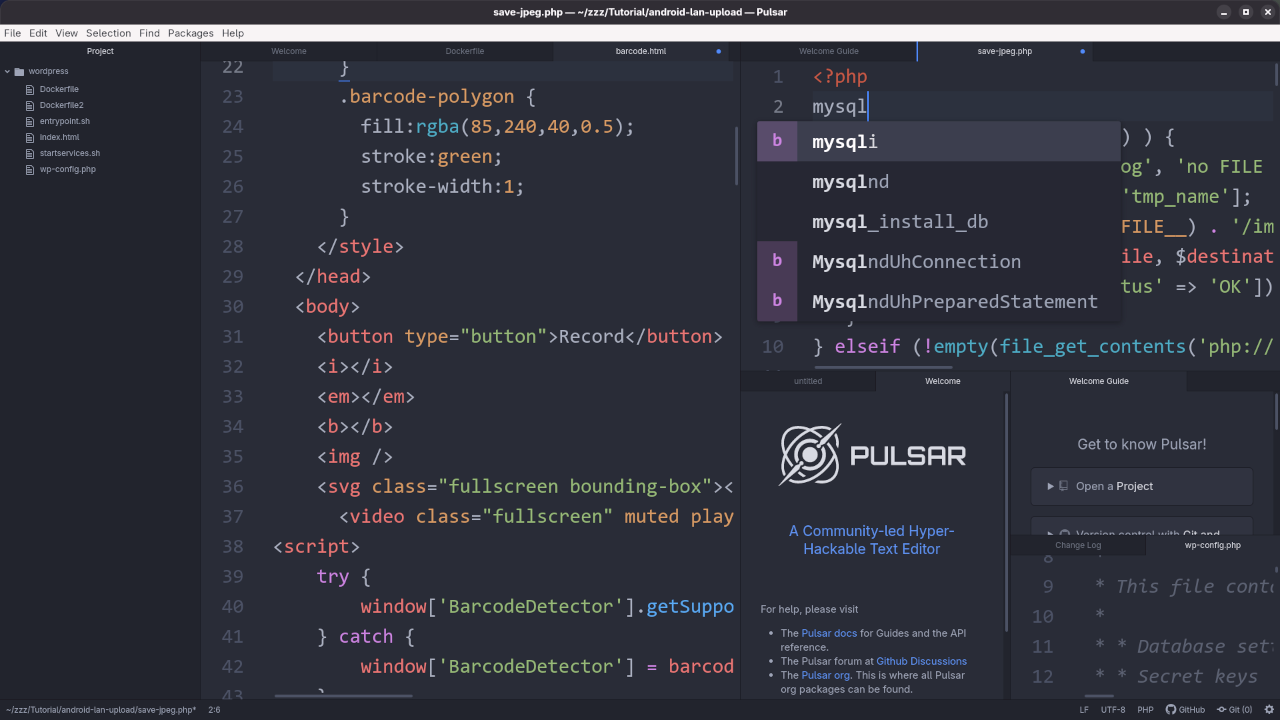Click barcode.html tab modified dot
The image size is (1280, 720).
(x=718, y=51)
